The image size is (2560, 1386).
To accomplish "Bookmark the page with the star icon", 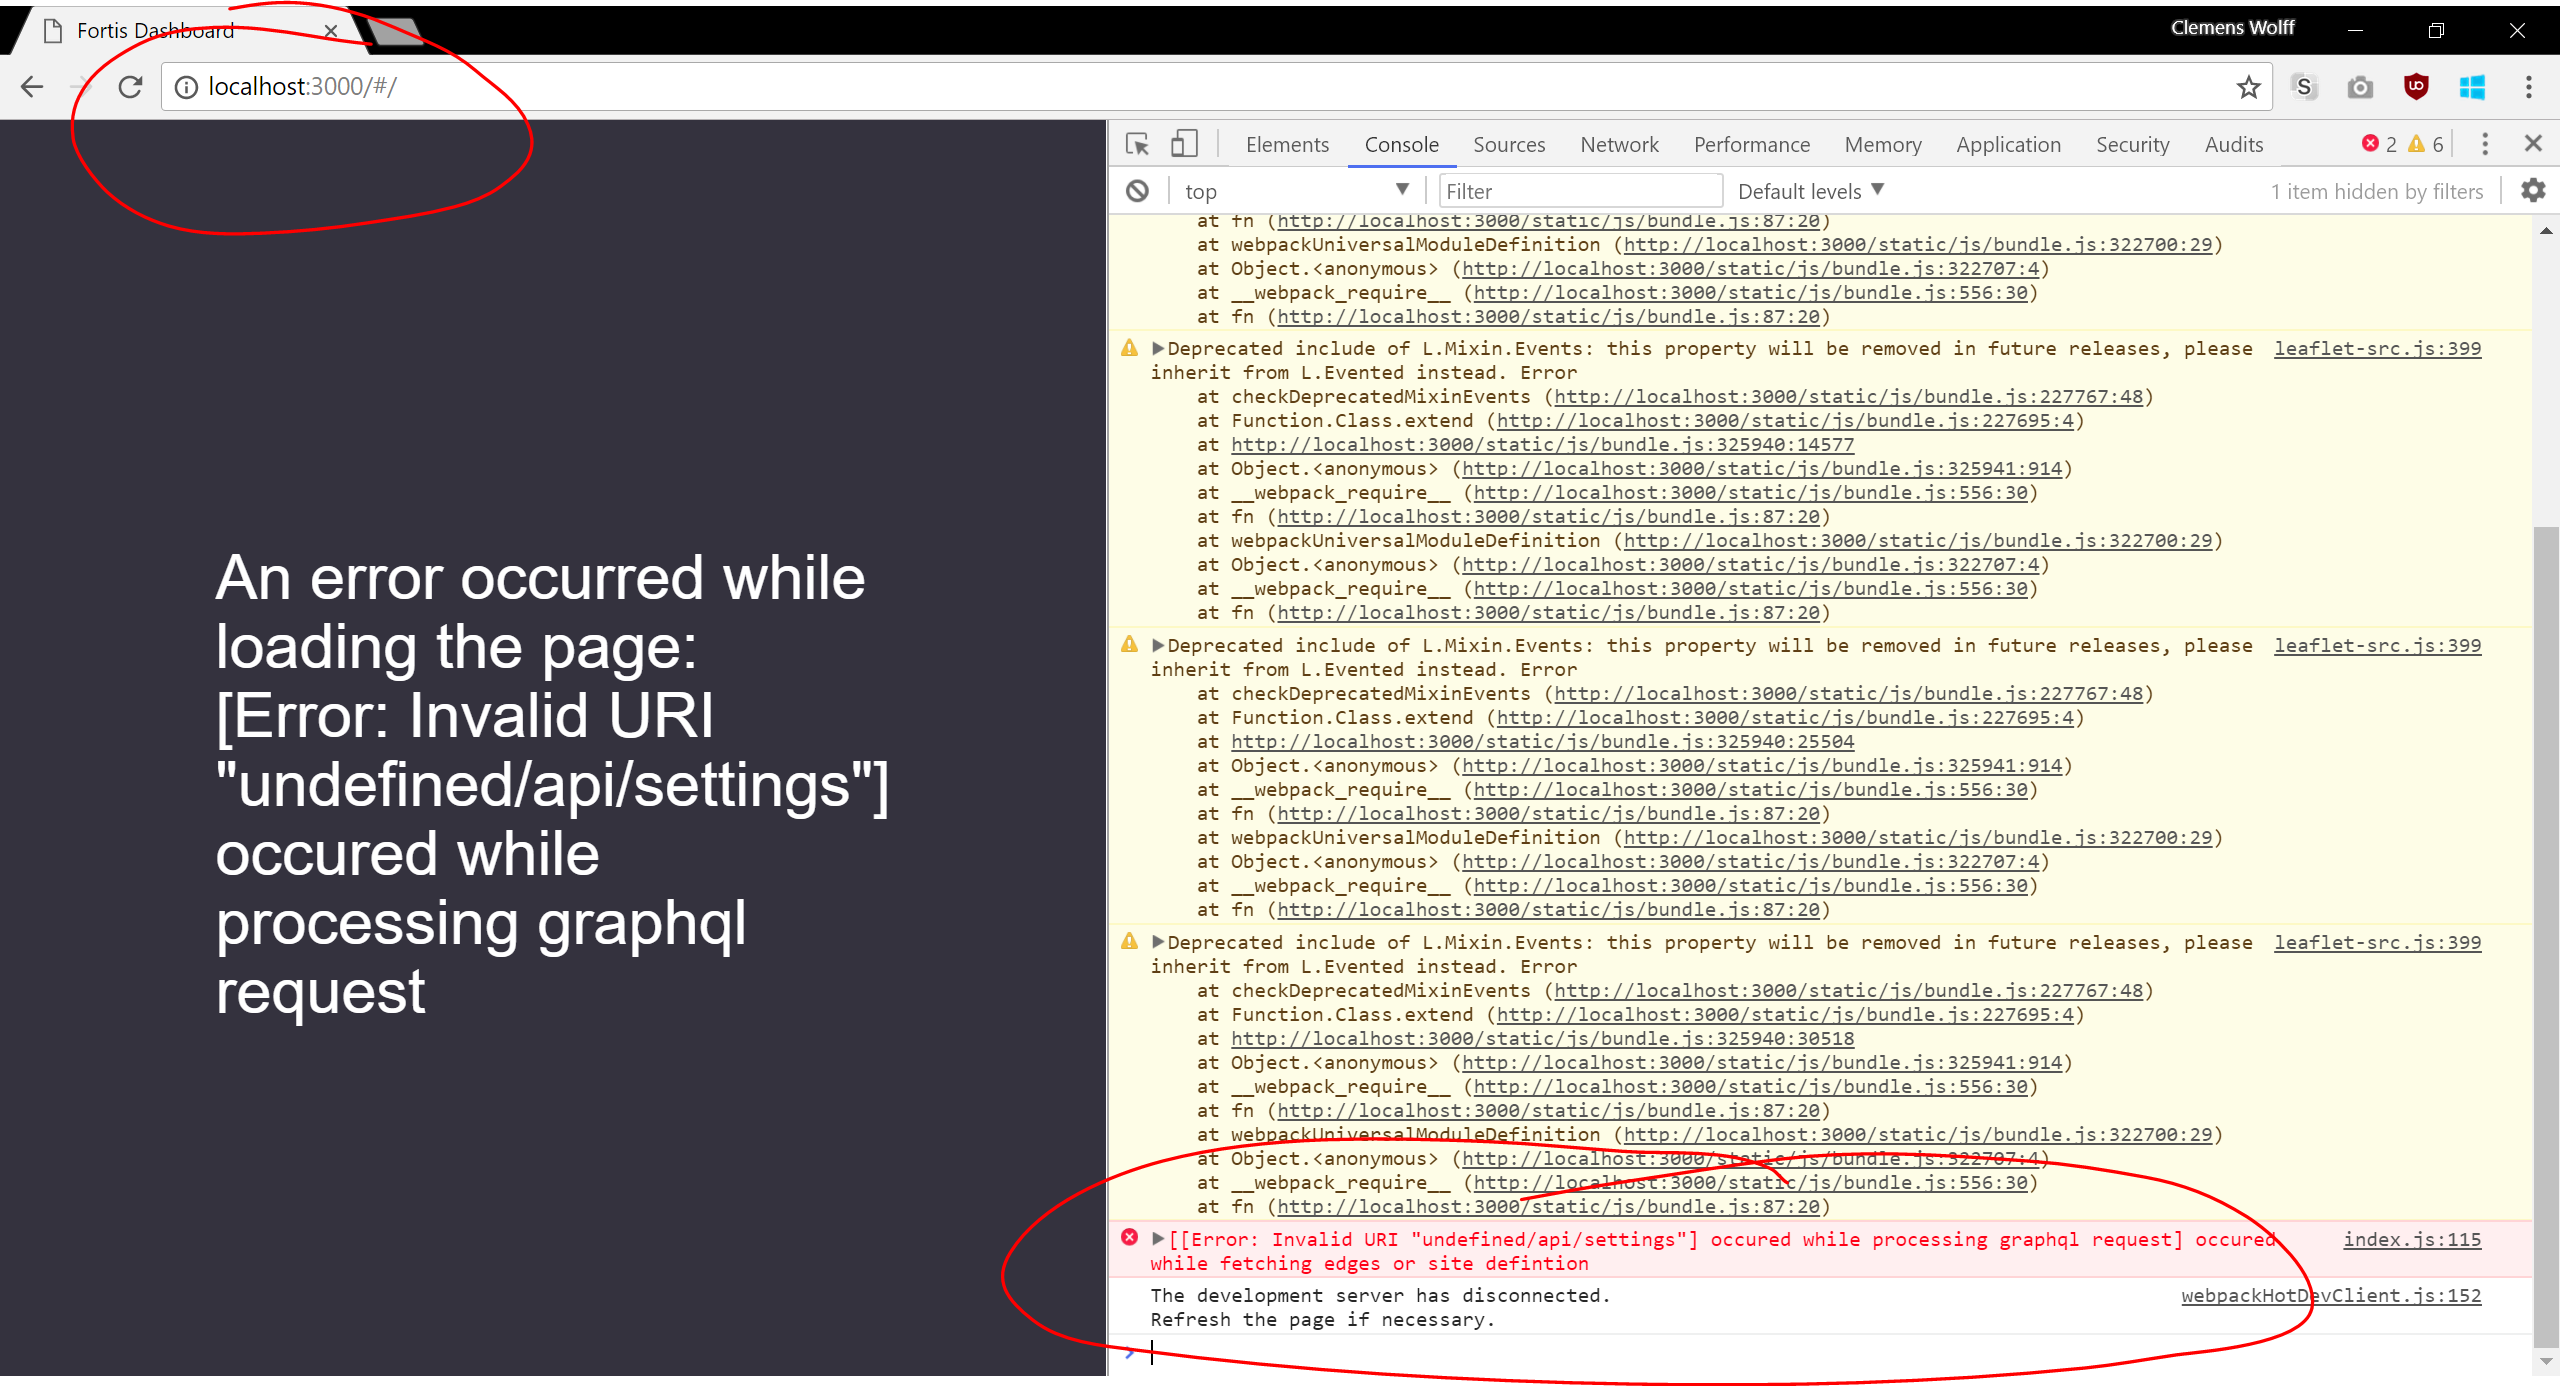I will [2248, 87].
